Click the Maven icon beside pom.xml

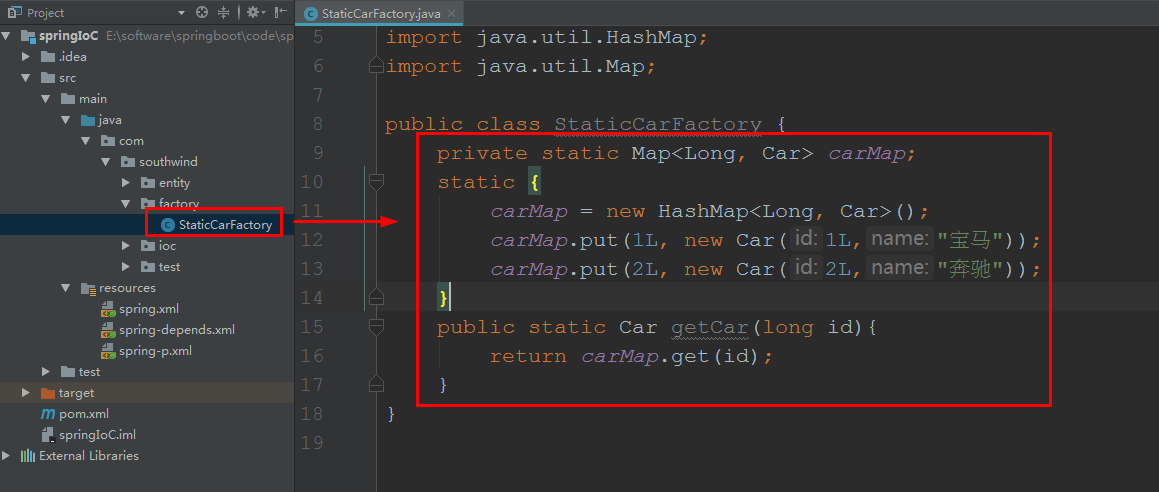click(x=48, y=414)
